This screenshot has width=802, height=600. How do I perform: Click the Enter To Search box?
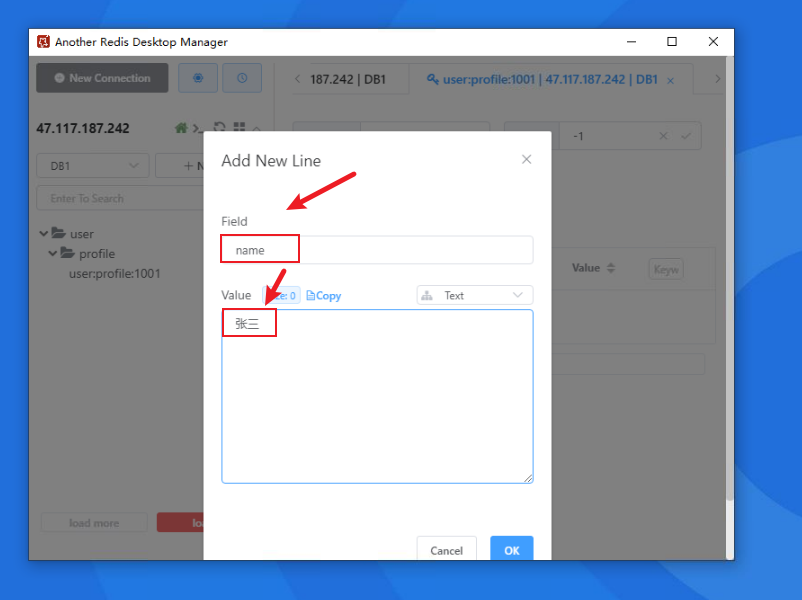(120, 198)
